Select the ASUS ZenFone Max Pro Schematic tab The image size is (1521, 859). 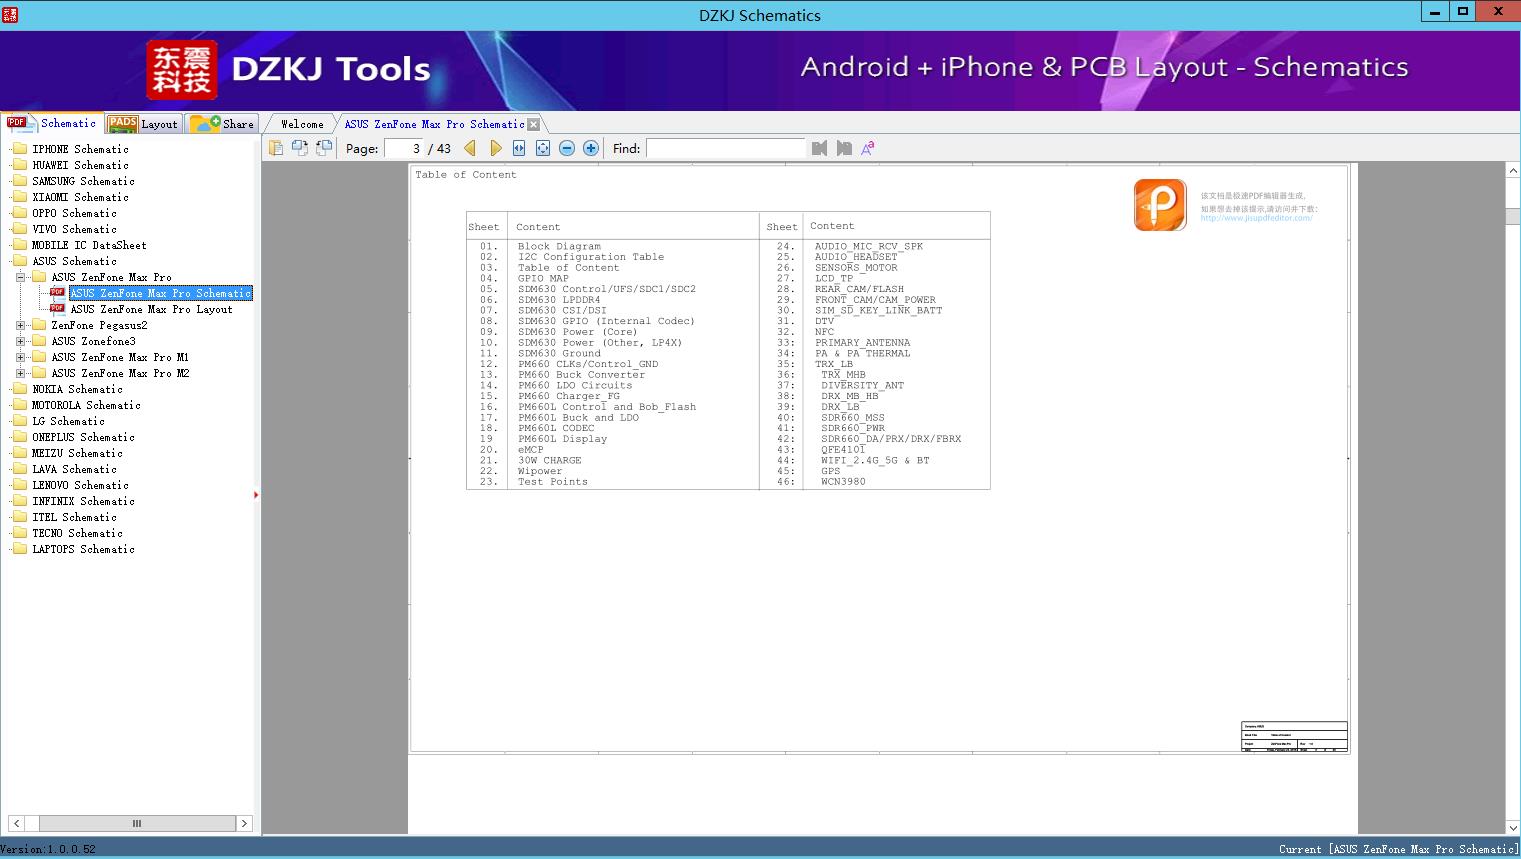(434, 124)
